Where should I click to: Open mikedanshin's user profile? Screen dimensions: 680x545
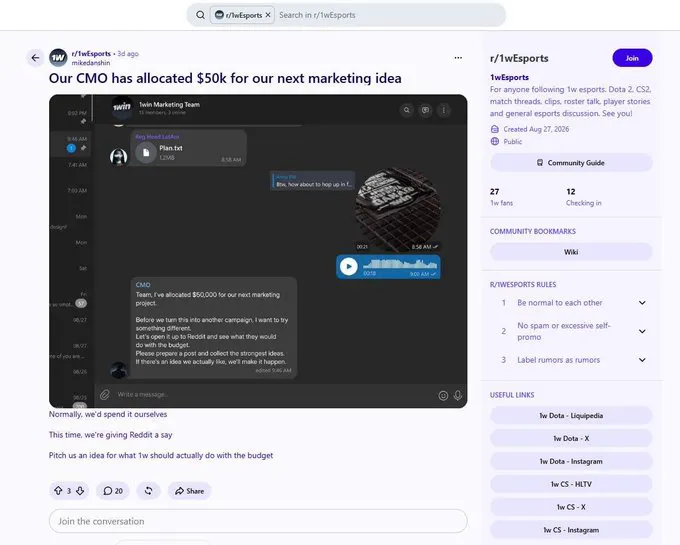pos(91,63)
